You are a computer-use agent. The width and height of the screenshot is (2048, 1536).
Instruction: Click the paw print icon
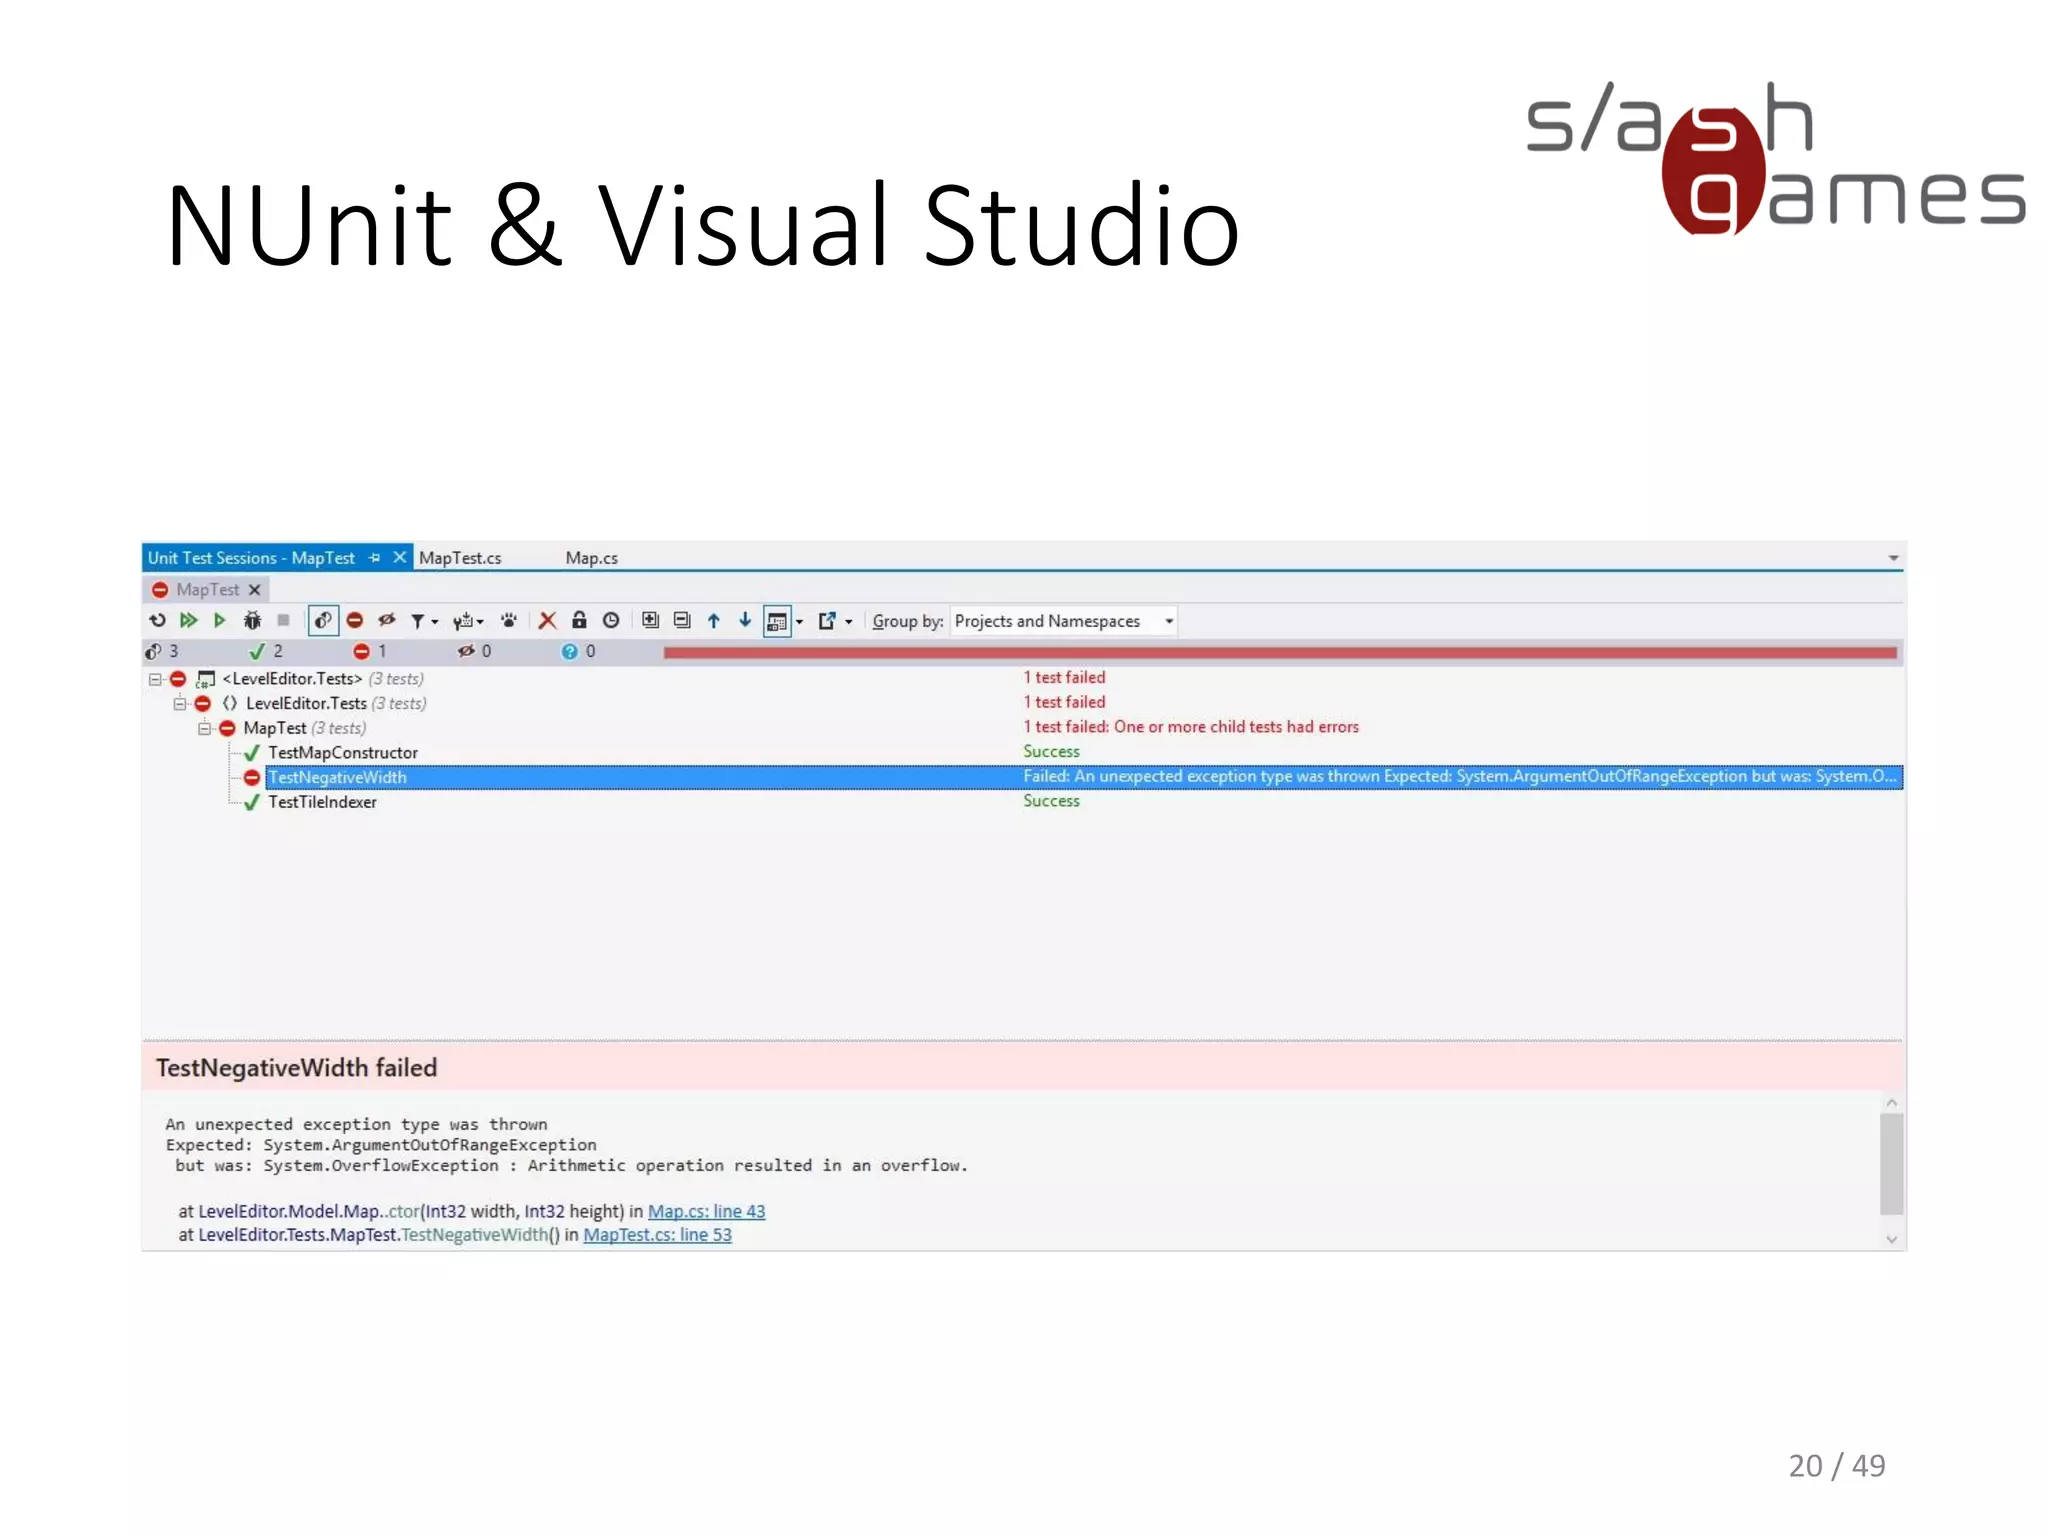coord(509,621)
